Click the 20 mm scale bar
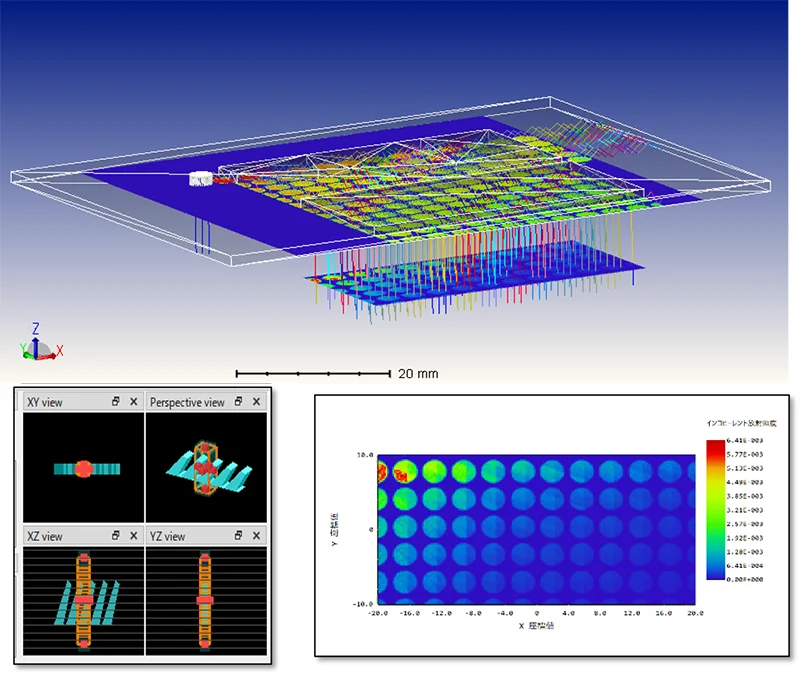800x675 pixels. pyautogui.click(x=313, y=374)
